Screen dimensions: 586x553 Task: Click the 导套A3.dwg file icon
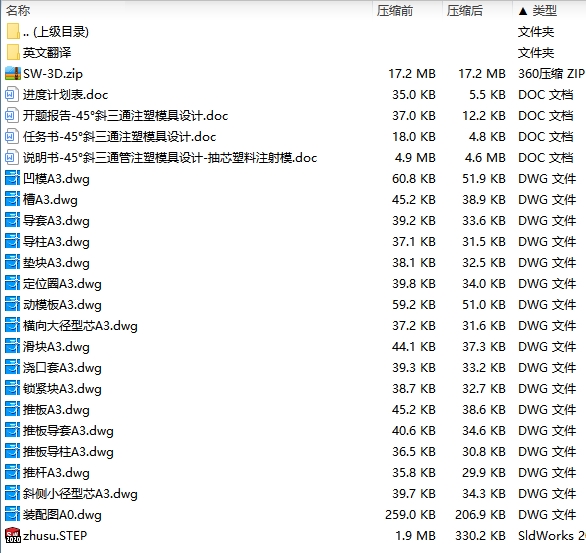click(x=12, y=220)
